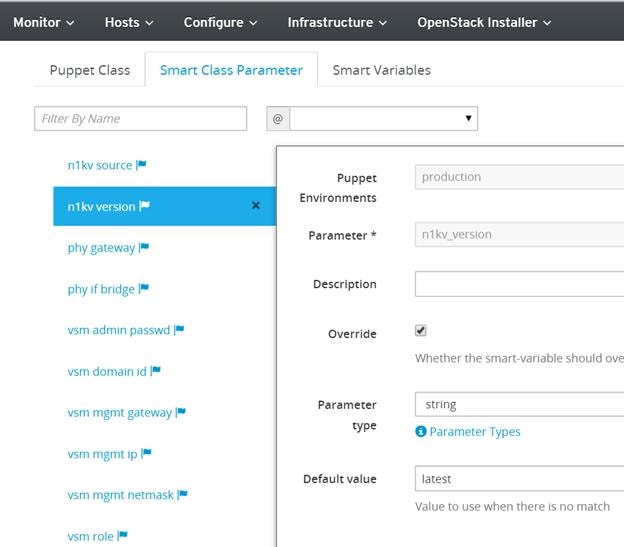Expand the Hosts menu

[x=129, y=22]
